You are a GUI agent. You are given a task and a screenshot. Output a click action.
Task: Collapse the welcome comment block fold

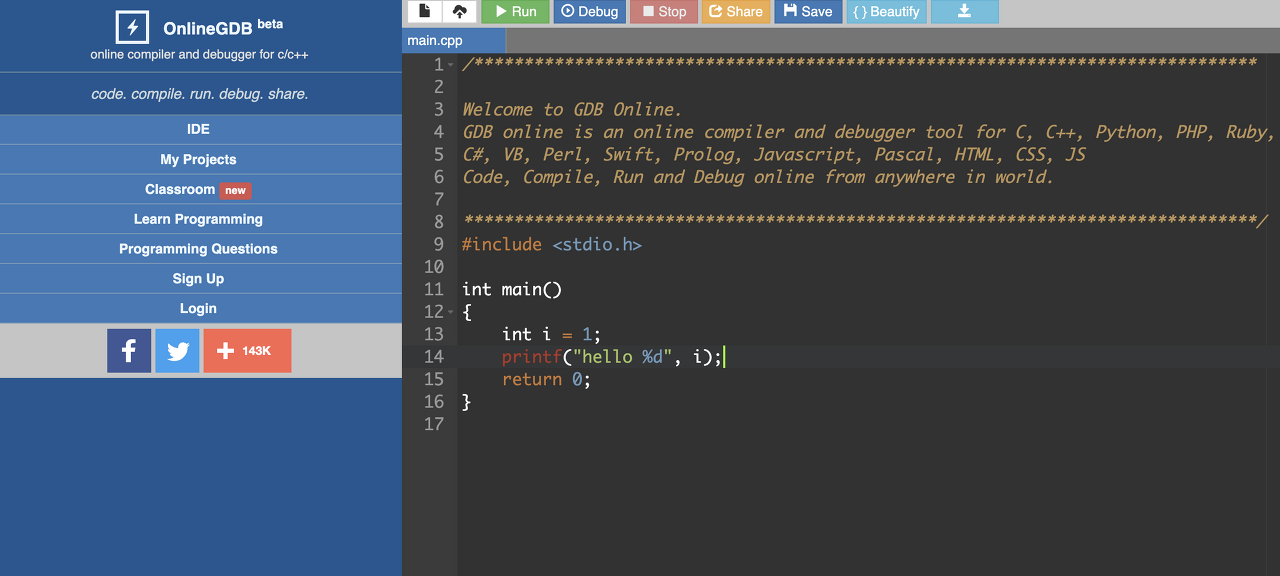tap(452, 64)
